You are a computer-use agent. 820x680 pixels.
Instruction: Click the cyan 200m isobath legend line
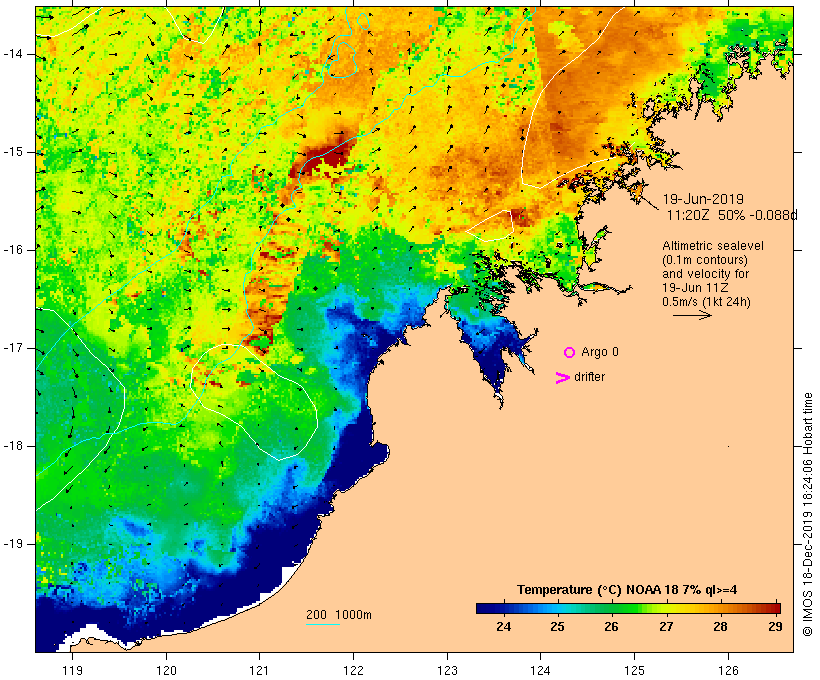click(x=323, y=624)
